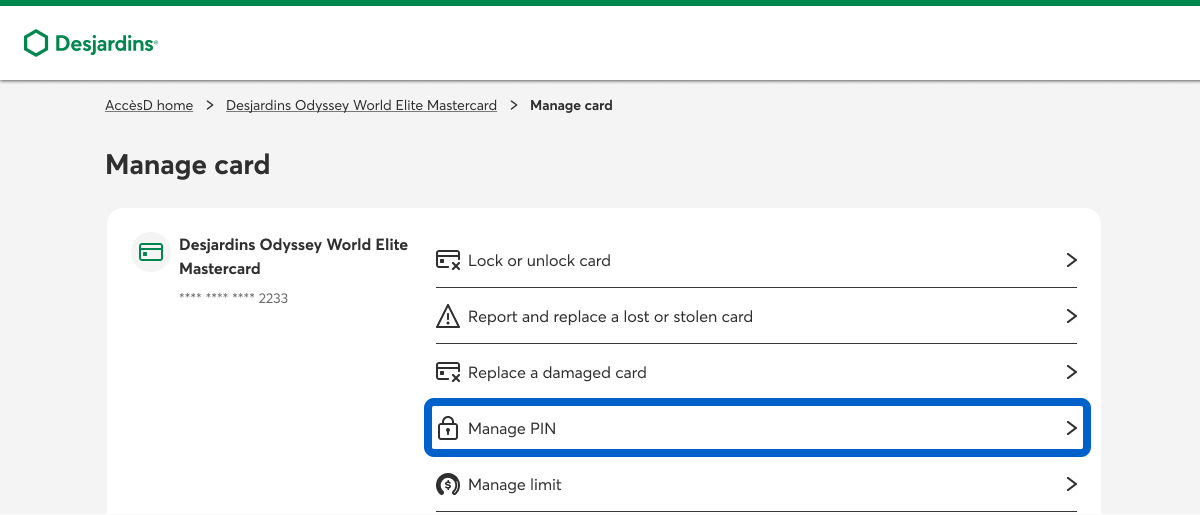Open Desjardins Odyssey World Elite Mastercard breadcrumb

point(361,105)
